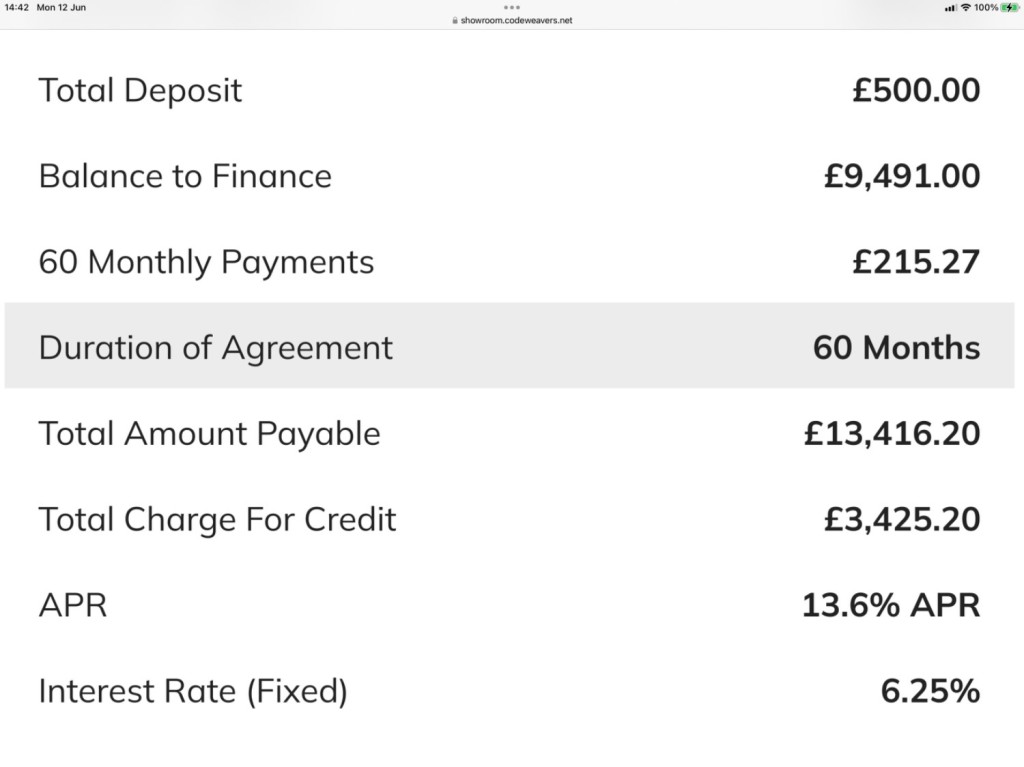Viewport: 1024px width, 767px height.
Task: Tap the three-dot multitasking icon
Action: coord(512,8)
